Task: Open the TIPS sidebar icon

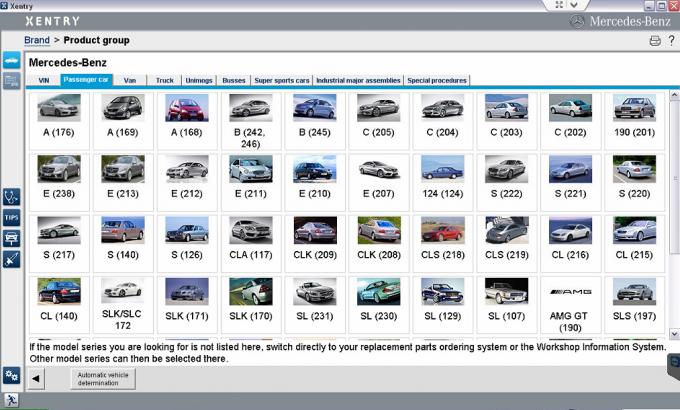Action: pos(12,218)
